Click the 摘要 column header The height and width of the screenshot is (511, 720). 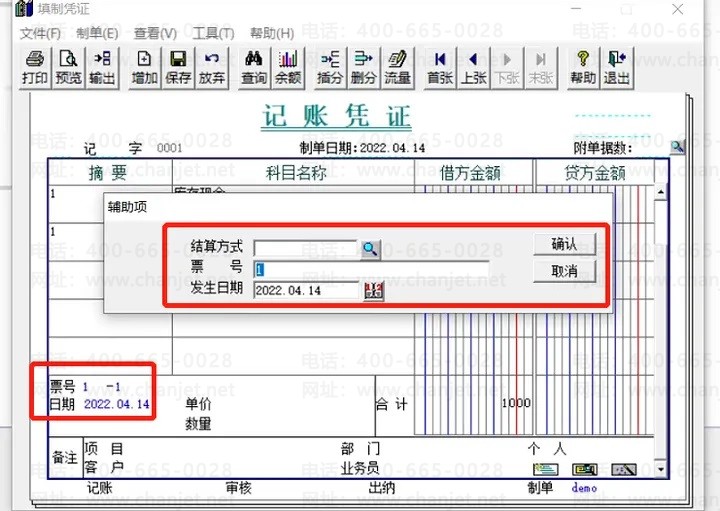pos(108,173)
